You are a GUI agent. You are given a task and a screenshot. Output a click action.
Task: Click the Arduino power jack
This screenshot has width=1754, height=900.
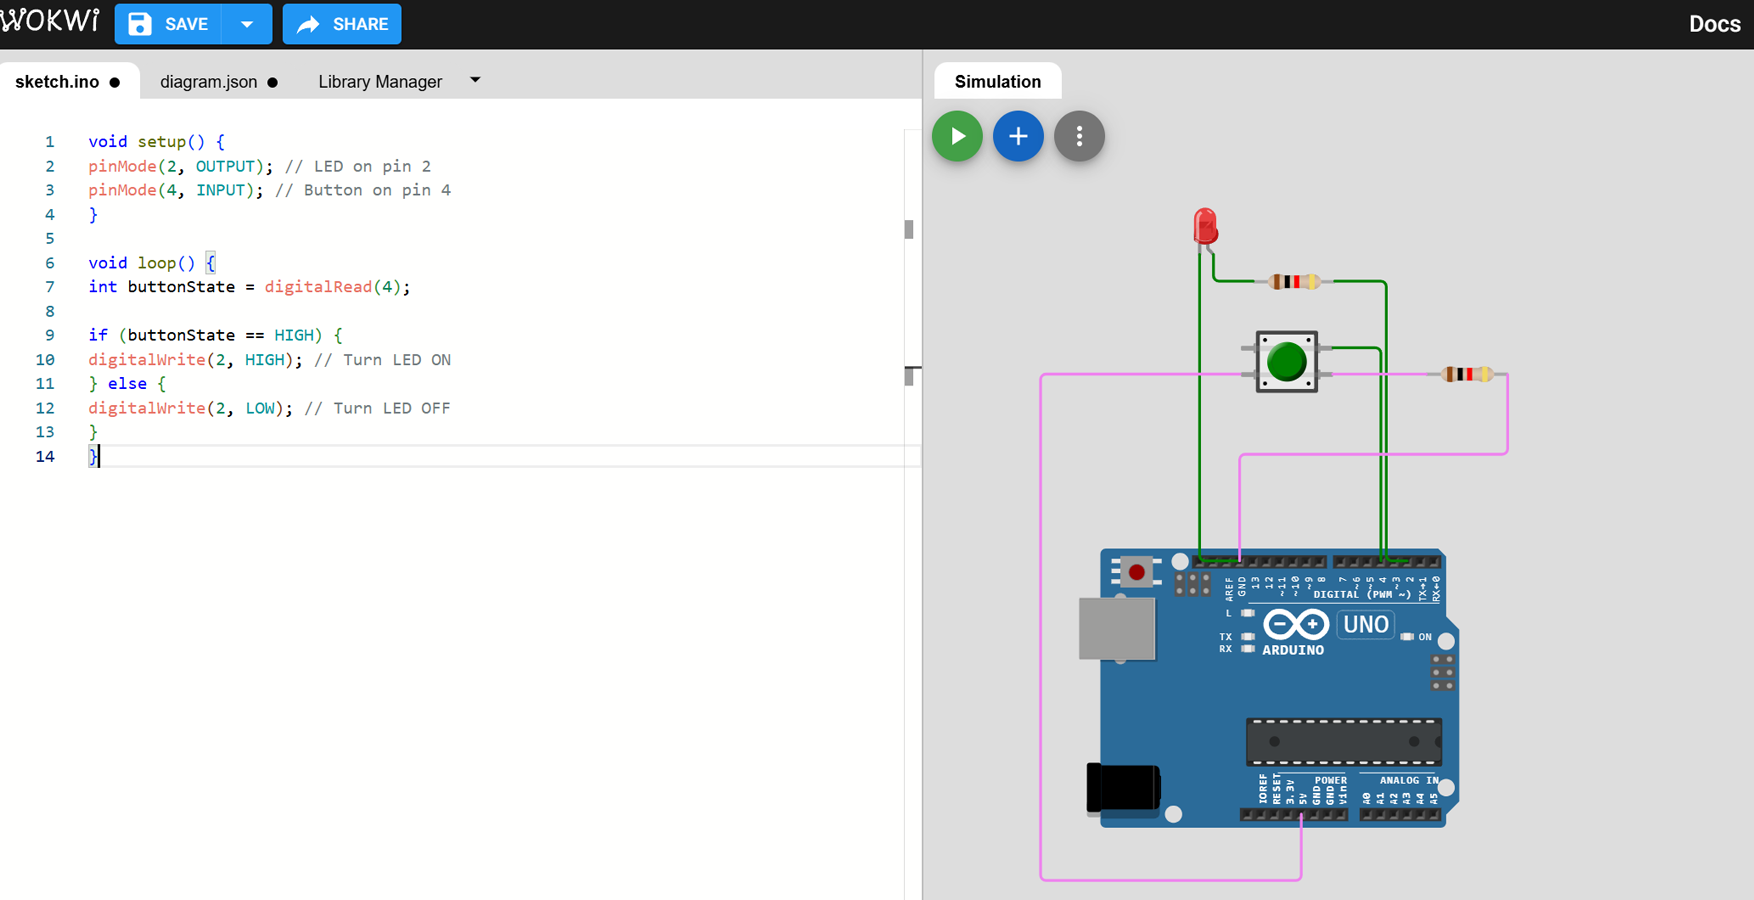click(x=1123, y=788)
